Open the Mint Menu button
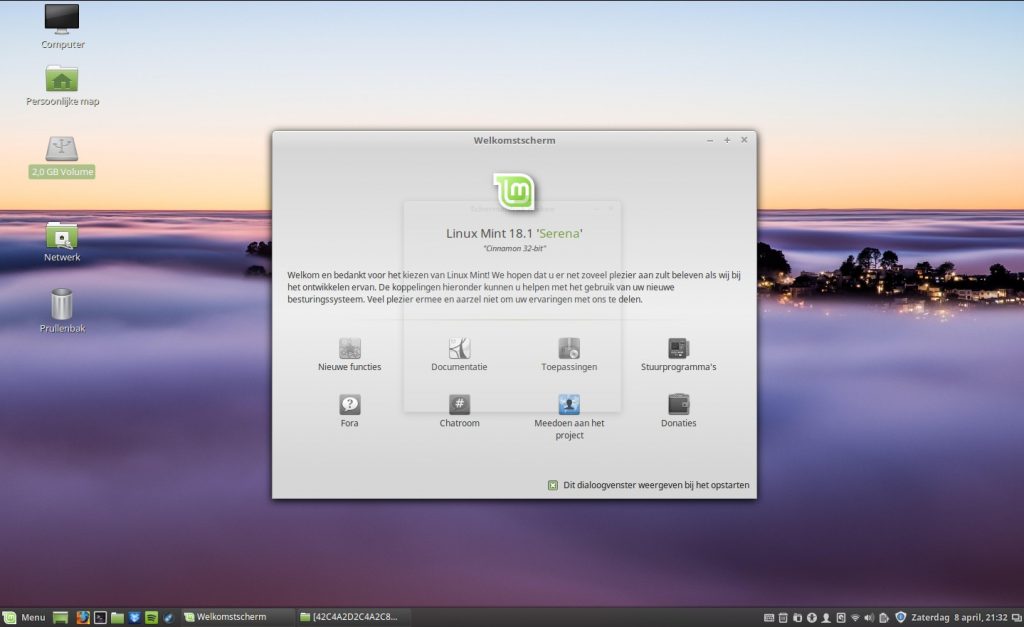Screen dimensions: 1024x627 pyautogui.click(x=24, y=617)
